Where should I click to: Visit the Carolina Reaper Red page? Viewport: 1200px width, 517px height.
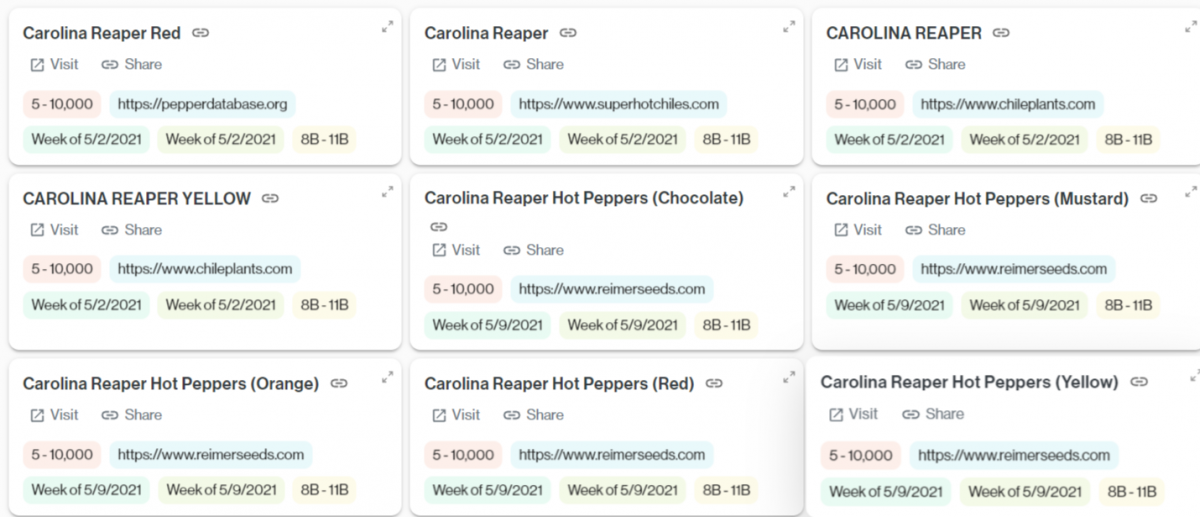point(54,64)
